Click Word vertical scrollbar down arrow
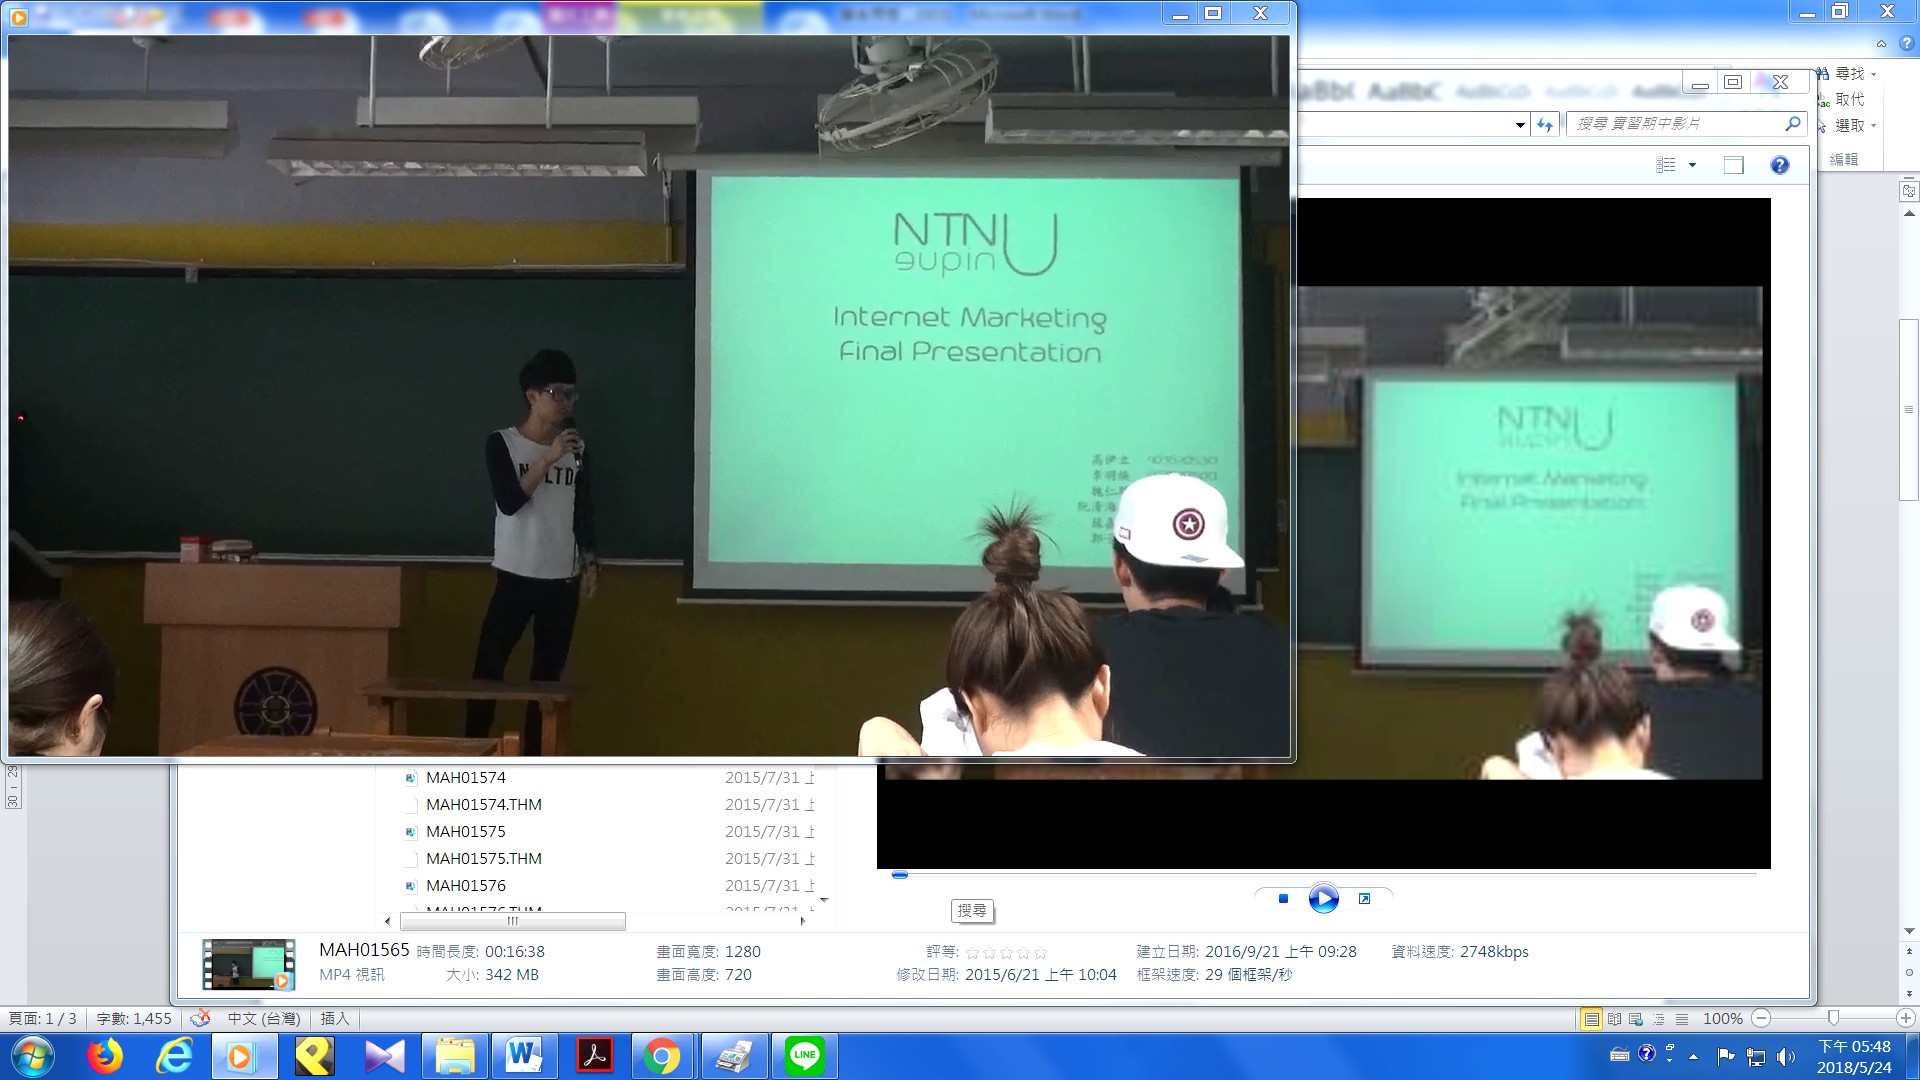 click(1909, 931)
